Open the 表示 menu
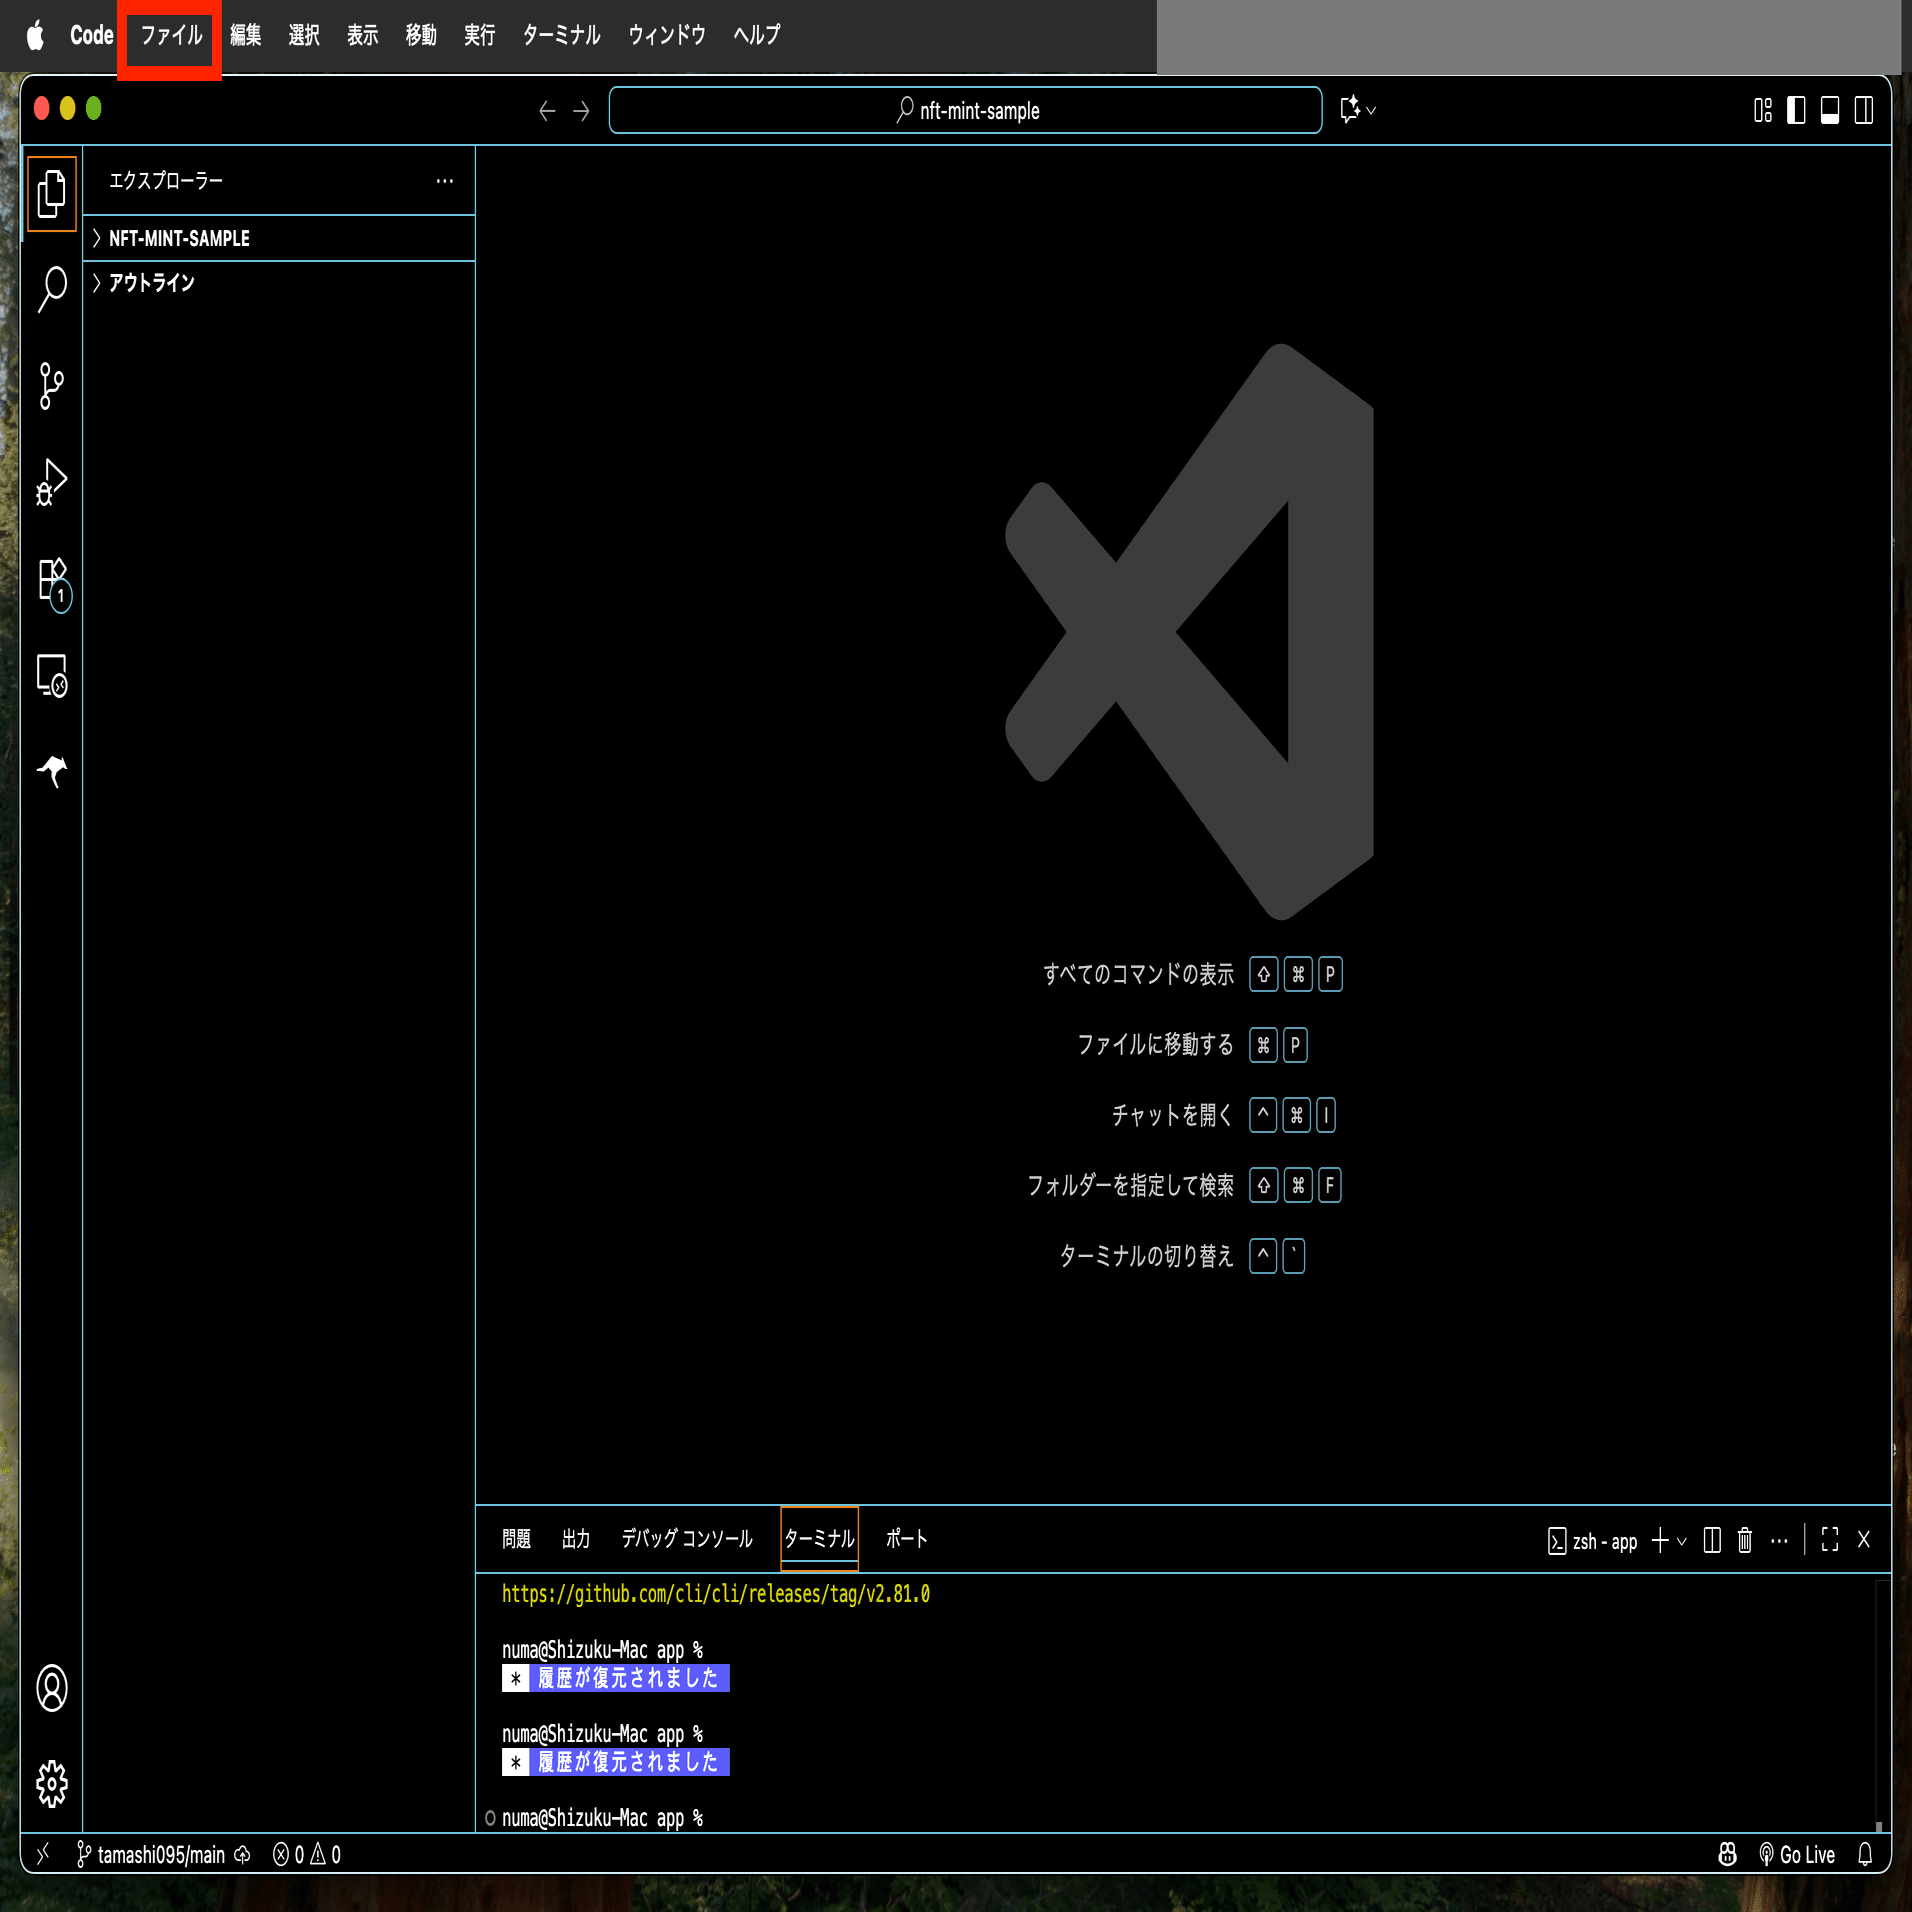 pyautogui.click(x=362, y=35)
